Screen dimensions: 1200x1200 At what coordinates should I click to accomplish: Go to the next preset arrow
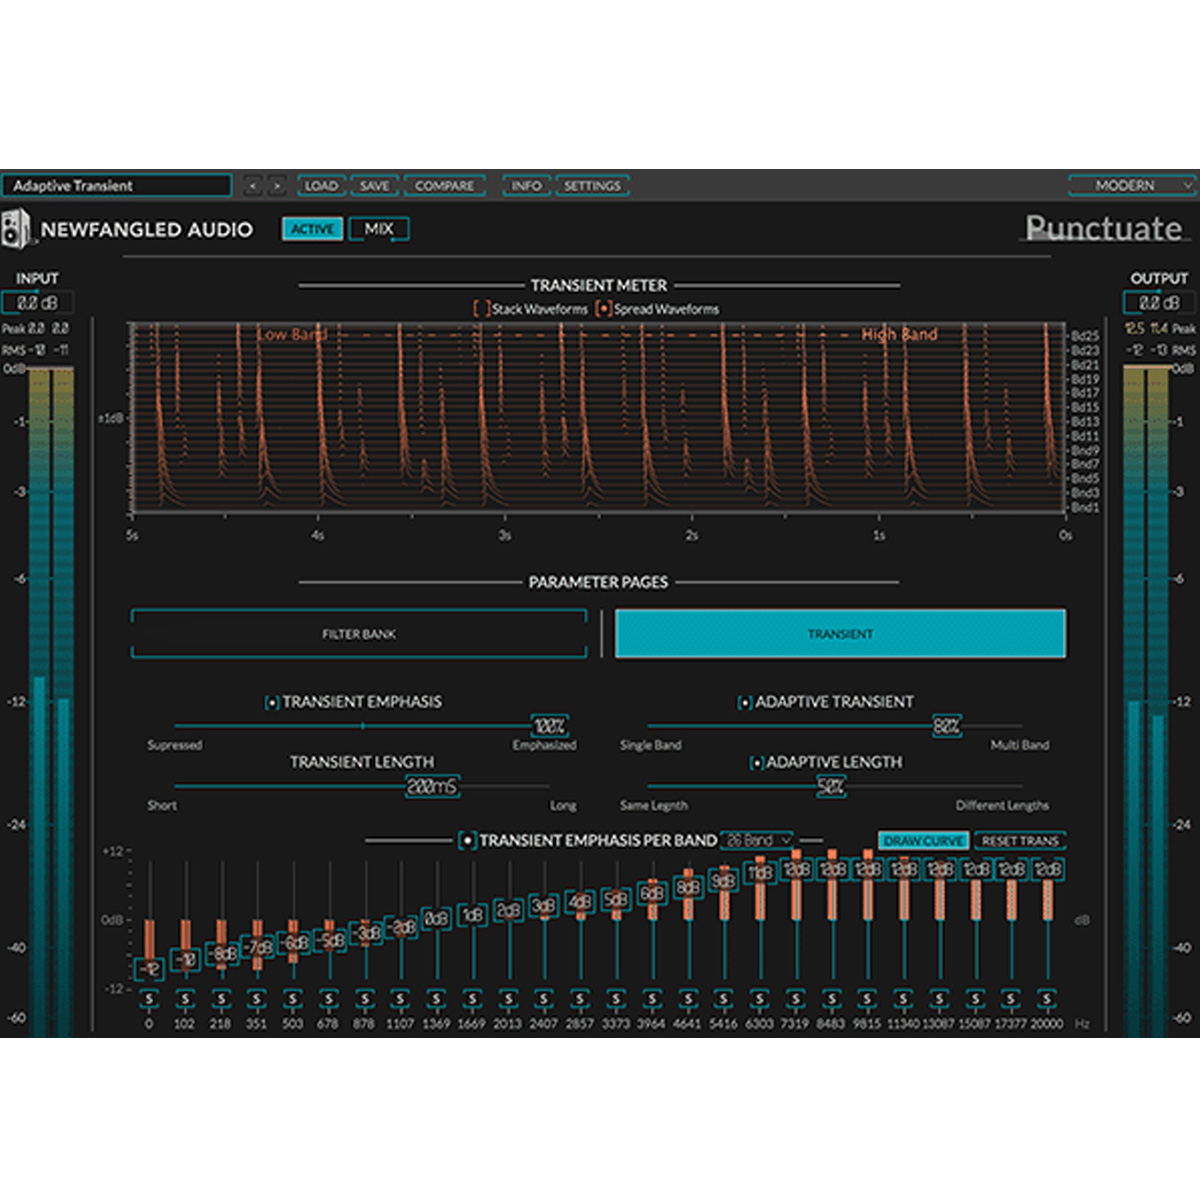[277, 186]
